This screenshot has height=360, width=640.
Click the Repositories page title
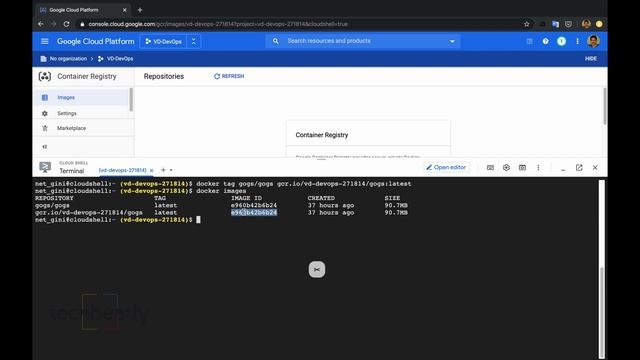(x=164, y=76)
